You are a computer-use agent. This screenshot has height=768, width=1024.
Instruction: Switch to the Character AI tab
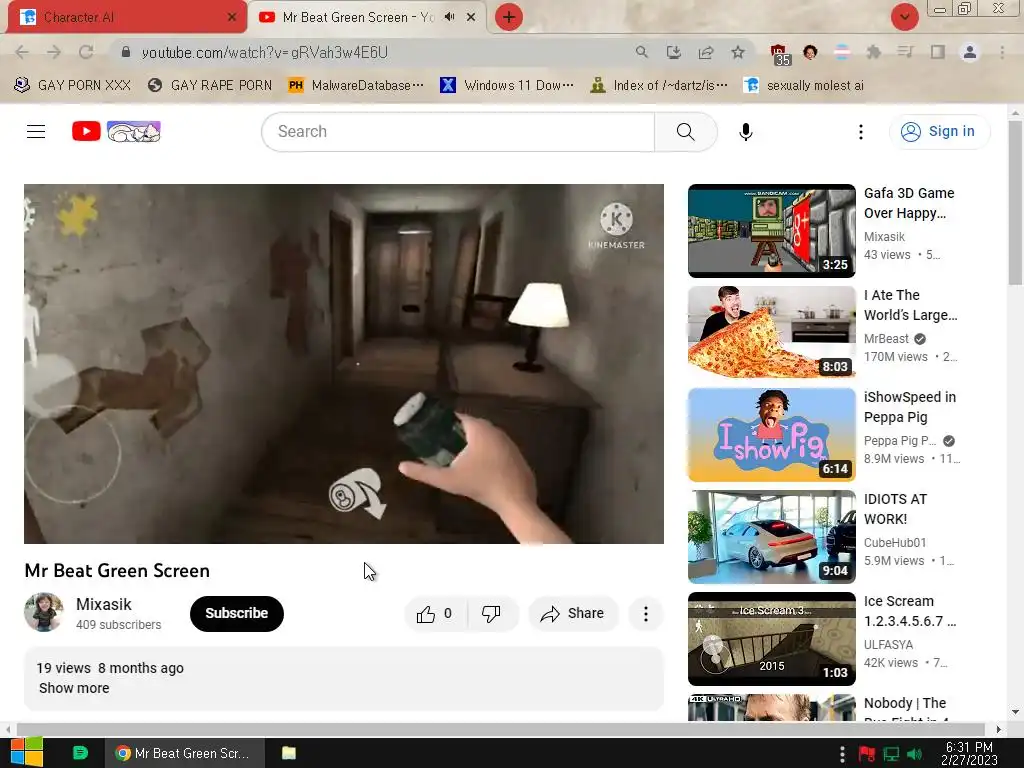point(127,17)
